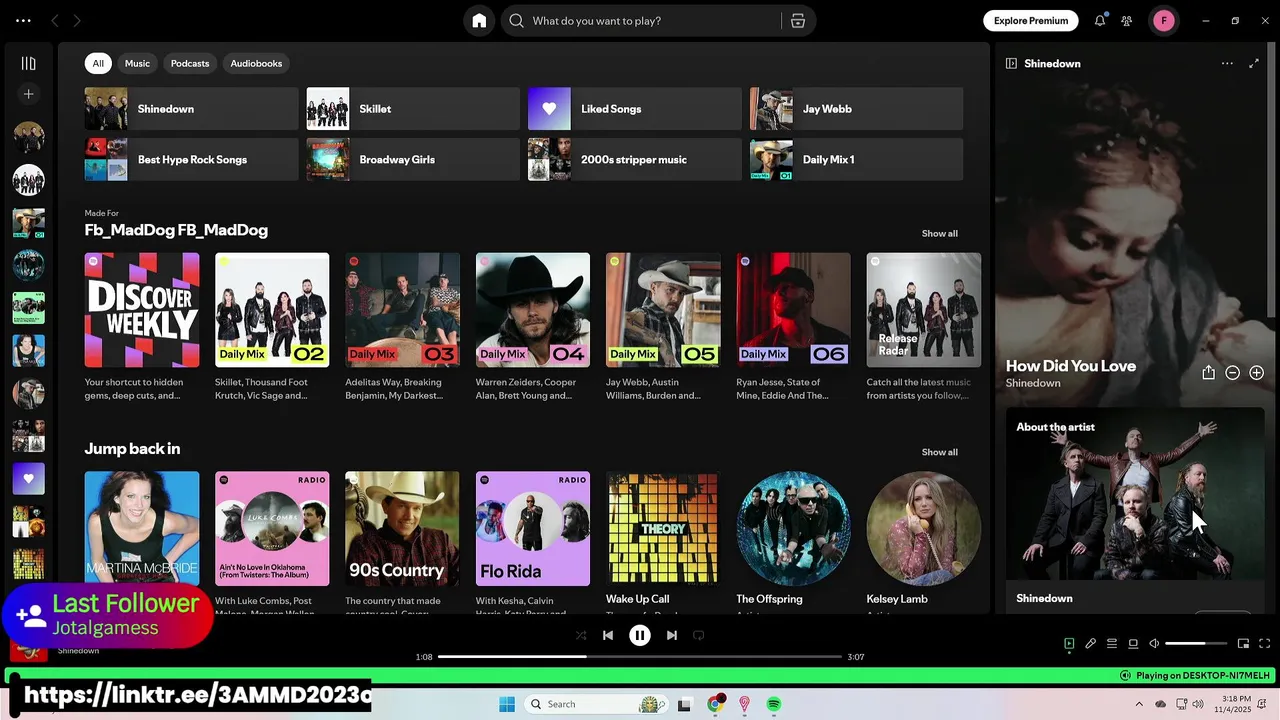The width and height of the screenshot is (1280, 720).
Task: Open Broadway Girls tile
Action: 413,159
